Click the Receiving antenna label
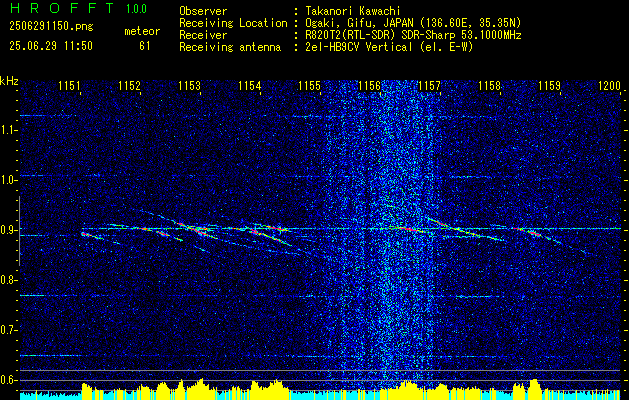Image resolution: width=629 pixels, height=400 pixels. pos(230,47)
